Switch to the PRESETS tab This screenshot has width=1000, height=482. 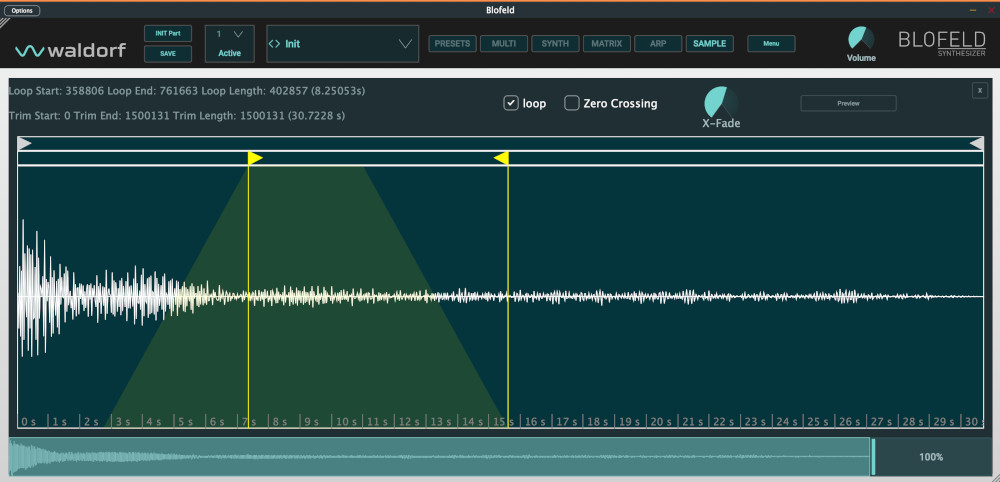tap(453, 44)
